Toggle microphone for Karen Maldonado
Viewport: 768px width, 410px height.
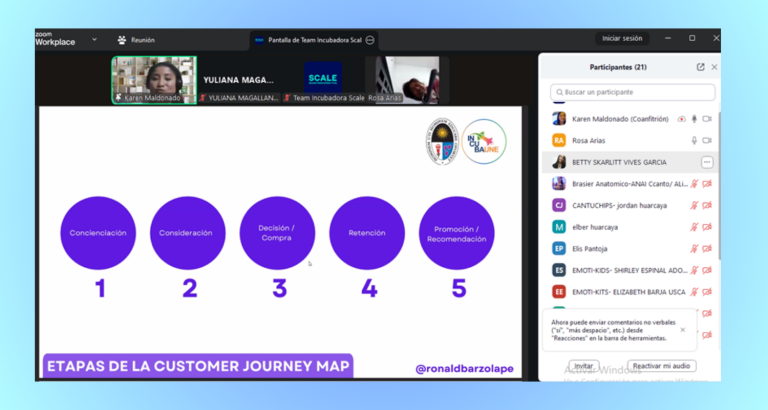pyautogui.click(x=694, y=118)
